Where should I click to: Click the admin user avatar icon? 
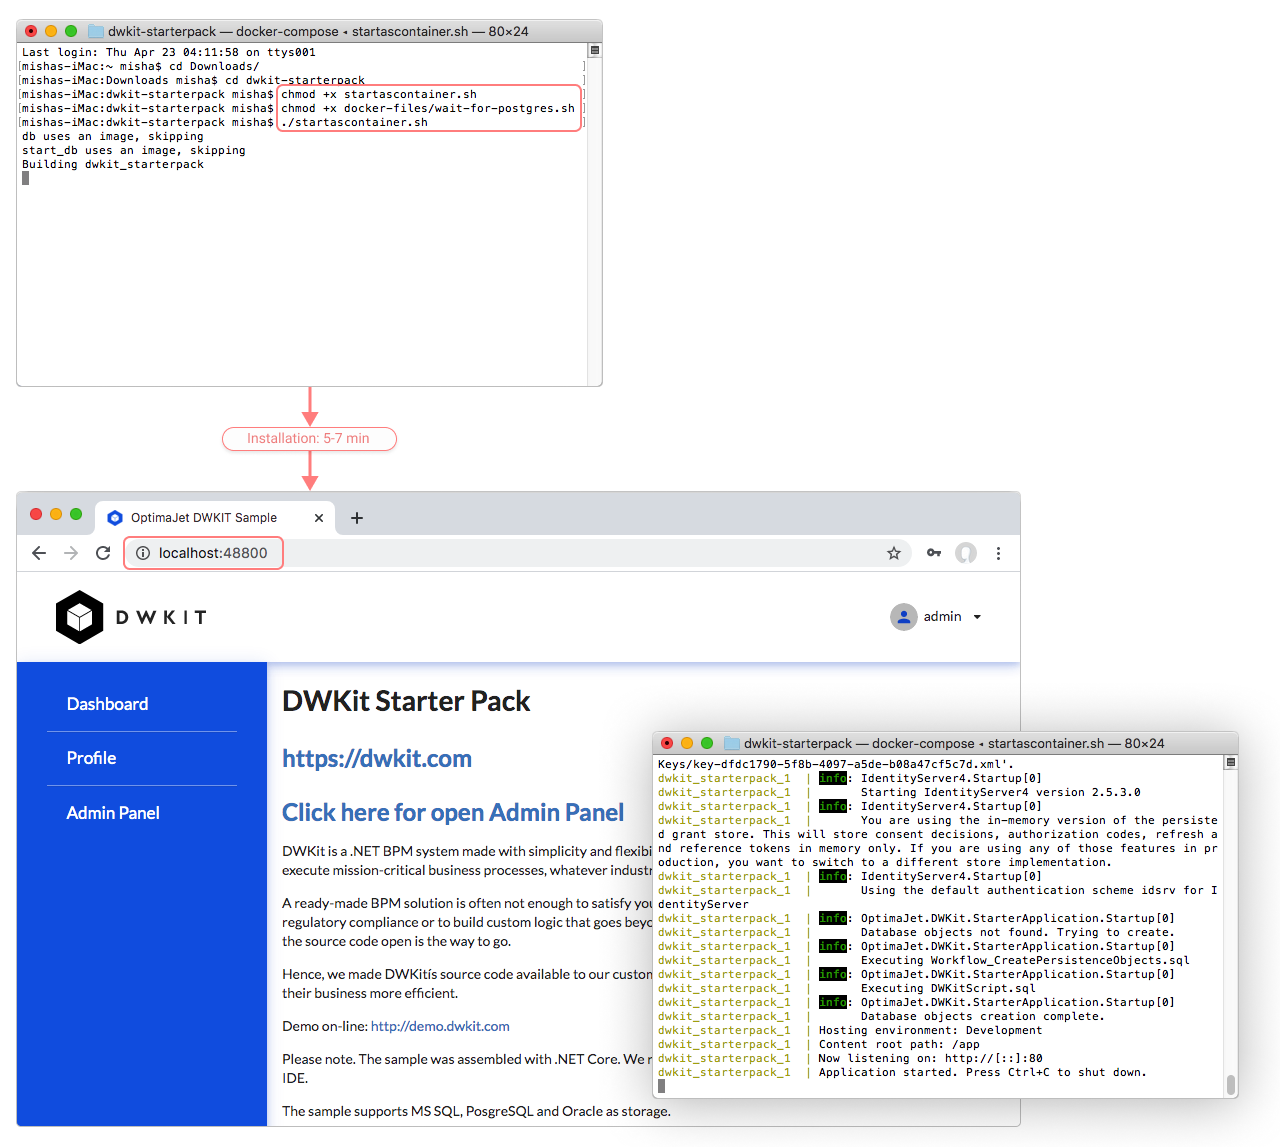pos(904,617)
